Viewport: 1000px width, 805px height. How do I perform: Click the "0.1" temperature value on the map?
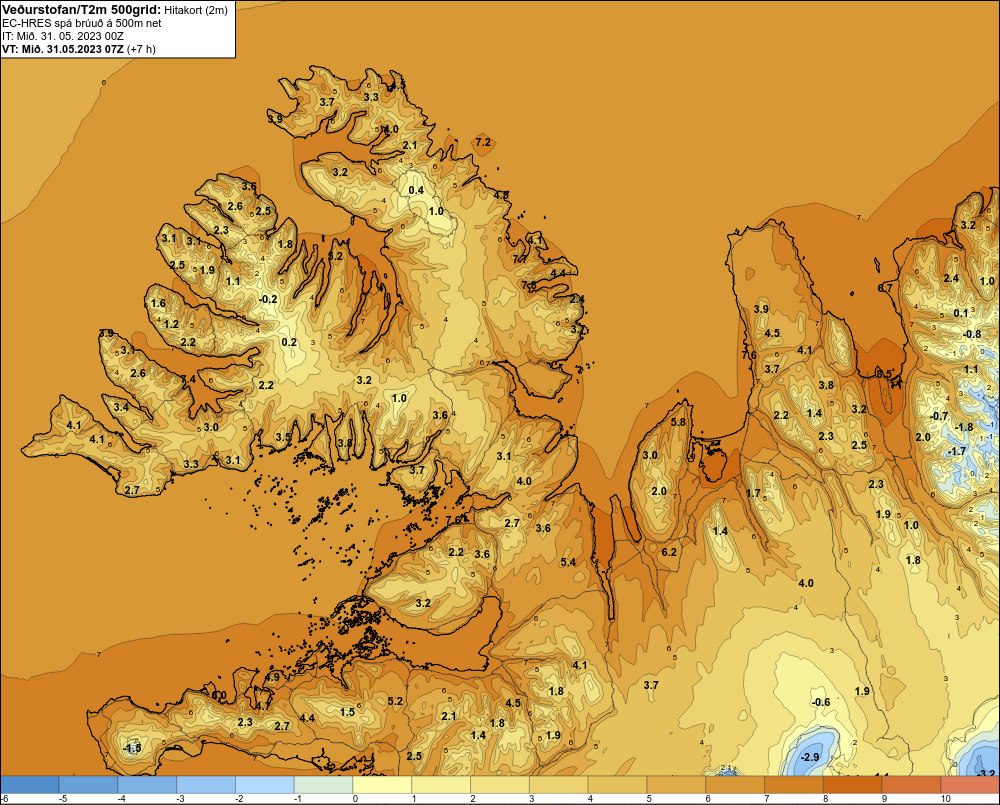click(961, 313)
